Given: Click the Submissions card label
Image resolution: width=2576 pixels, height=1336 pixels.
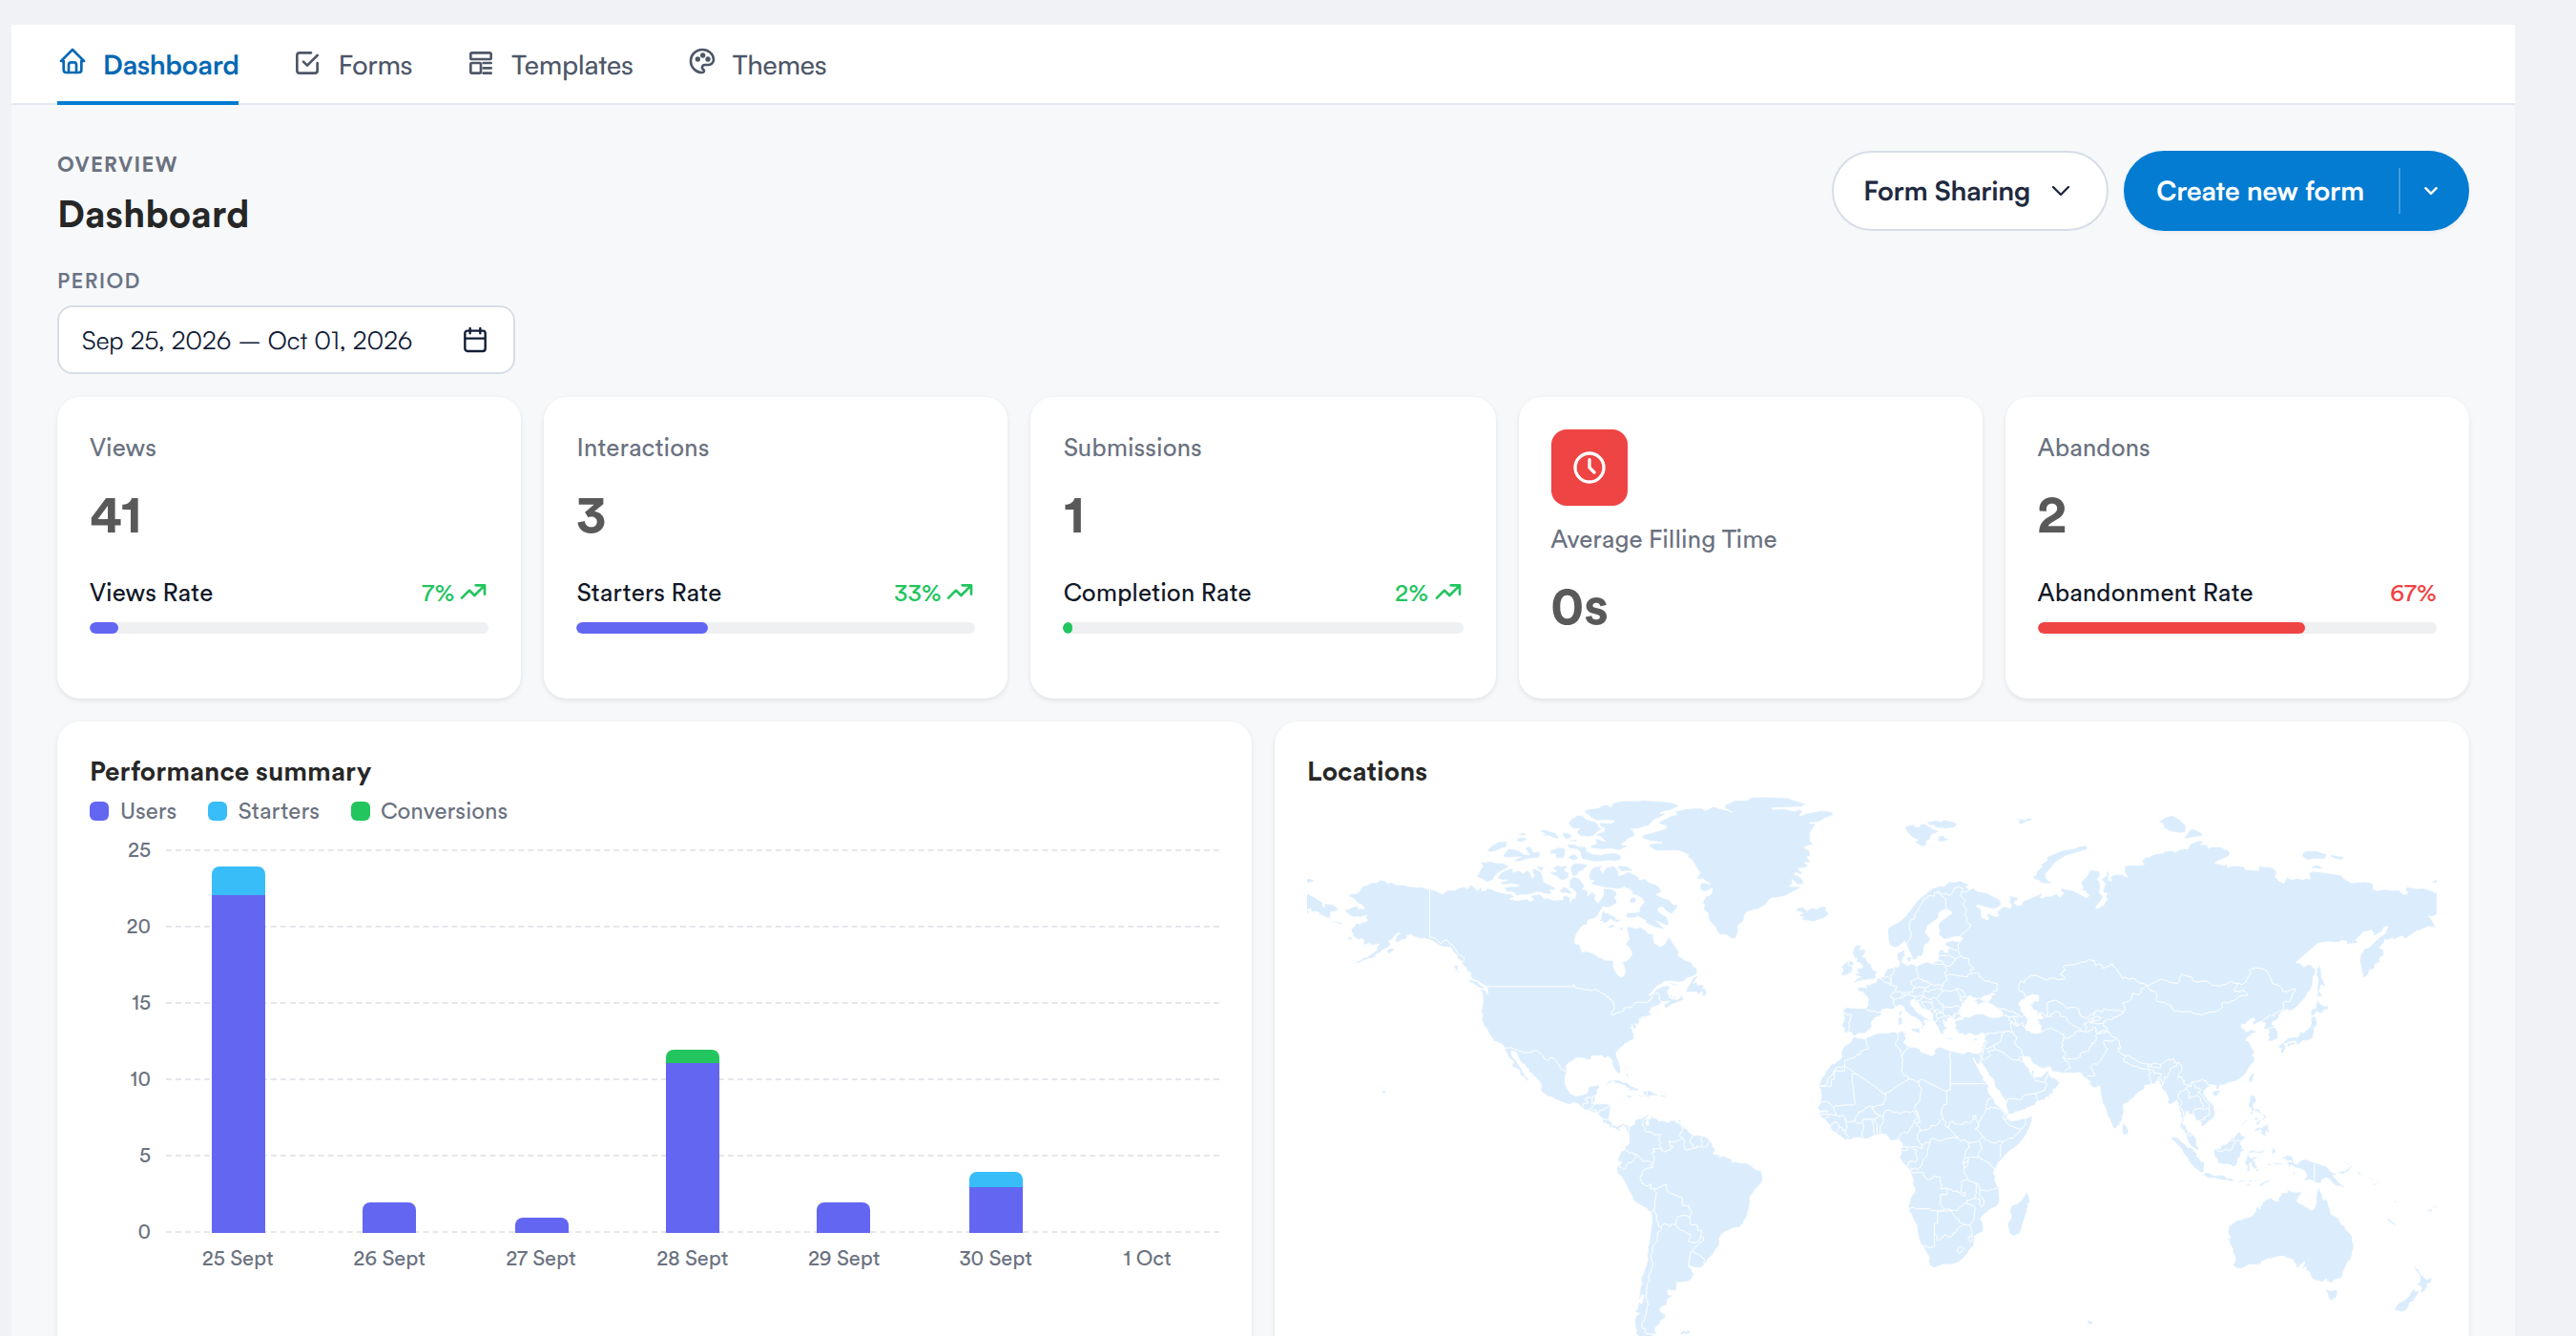Looking at the screenshot, I should click(1132, 448).
